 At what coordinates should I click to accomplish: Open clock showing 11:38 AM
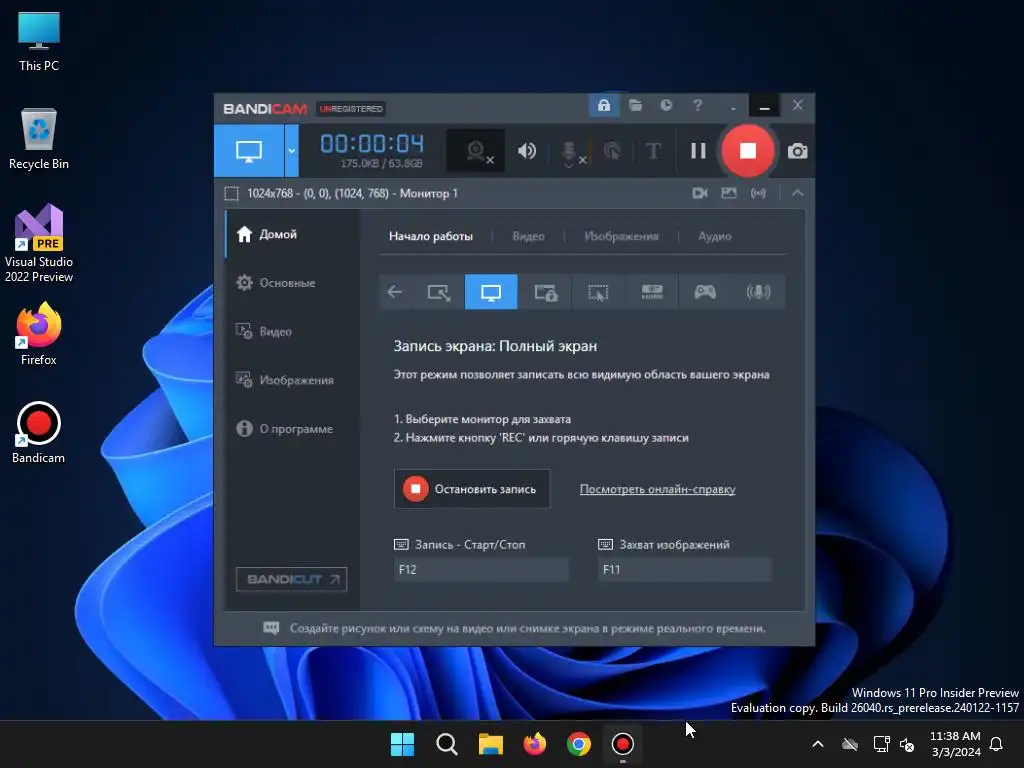(x=955, y=744)
